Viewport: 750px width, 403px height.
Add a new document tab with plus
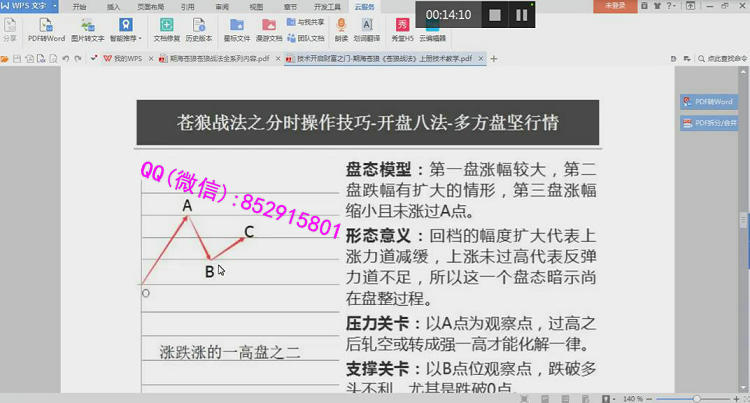coord(493,59)
